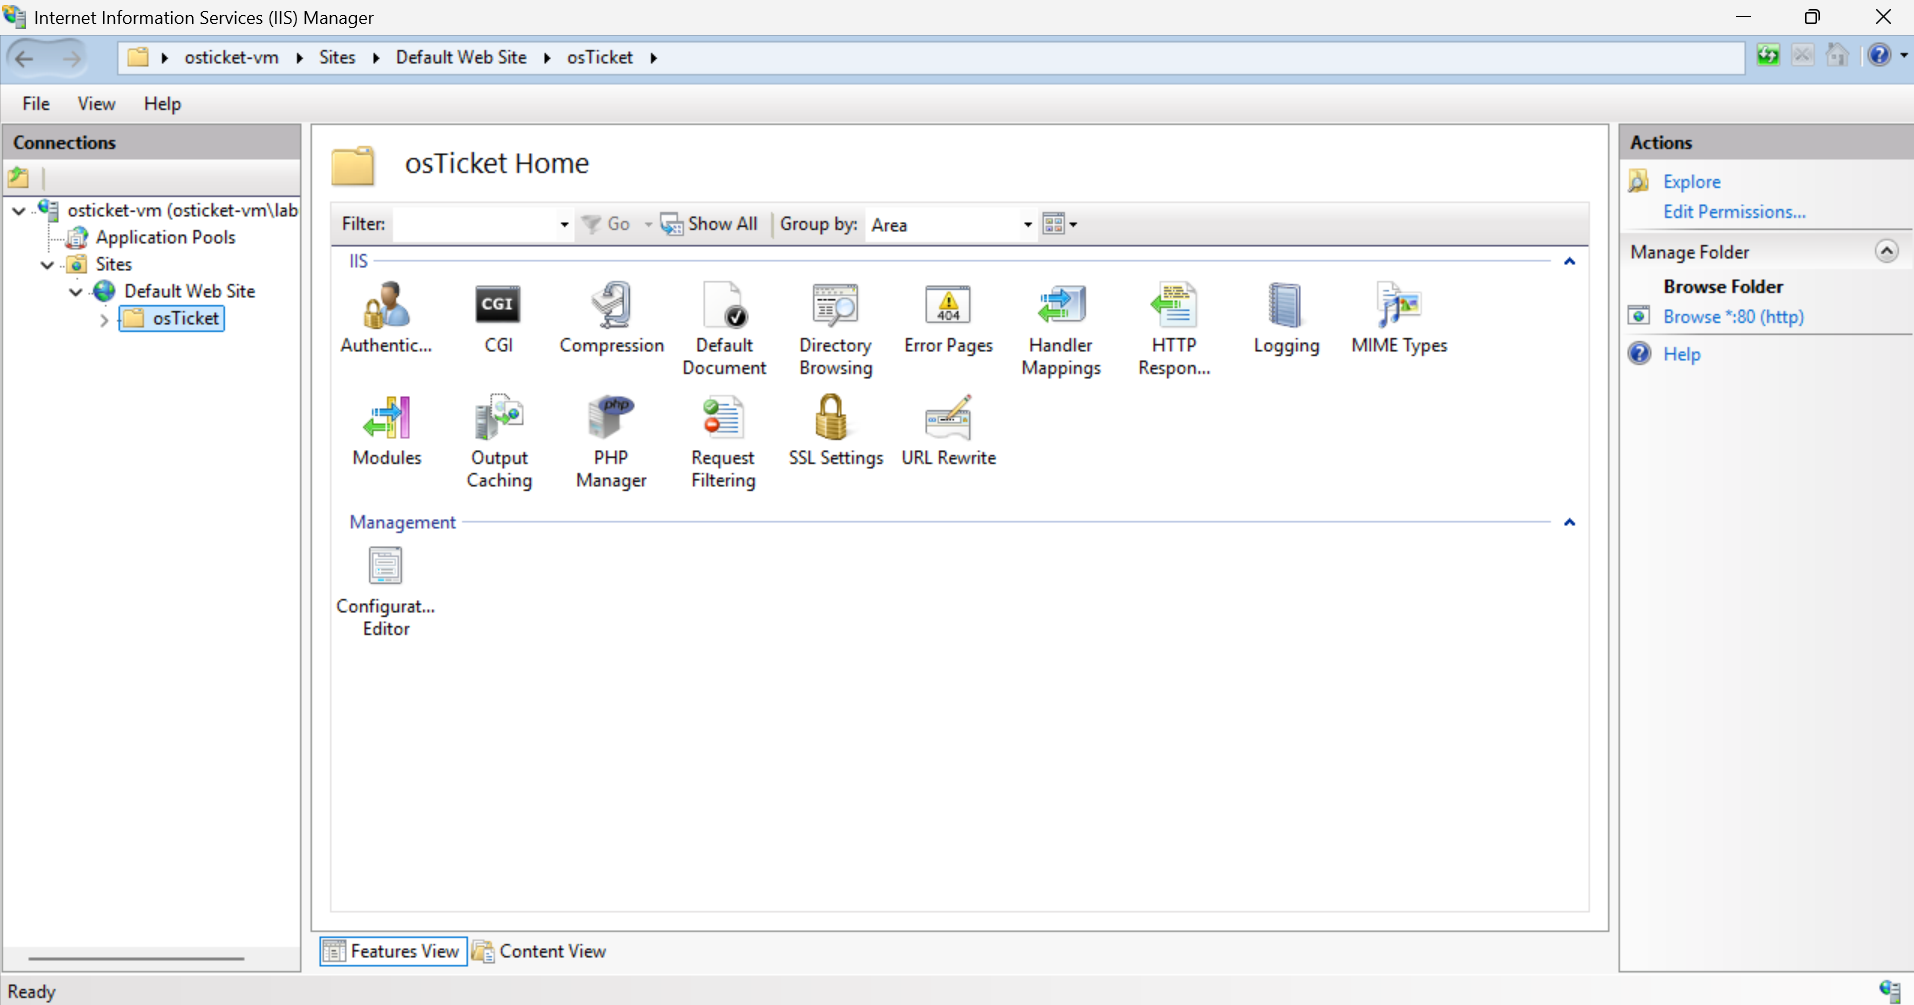This screenshot has width=1914, height=1005.
Task: Open the Request Filtering feature
Action: coord(723,442)
